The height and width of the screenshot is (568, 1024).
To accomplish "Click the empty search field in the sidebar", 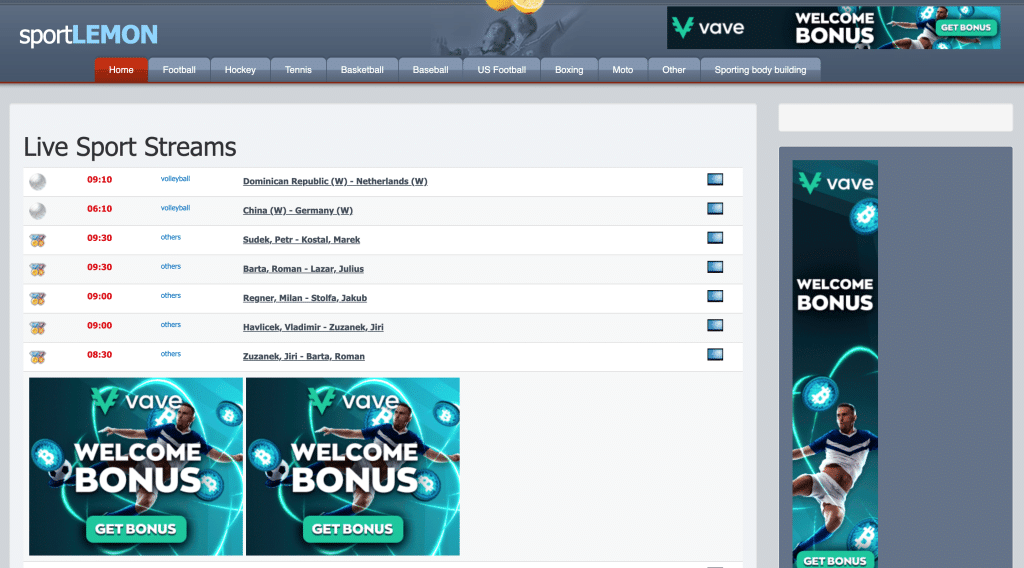I will click(895, 118).
